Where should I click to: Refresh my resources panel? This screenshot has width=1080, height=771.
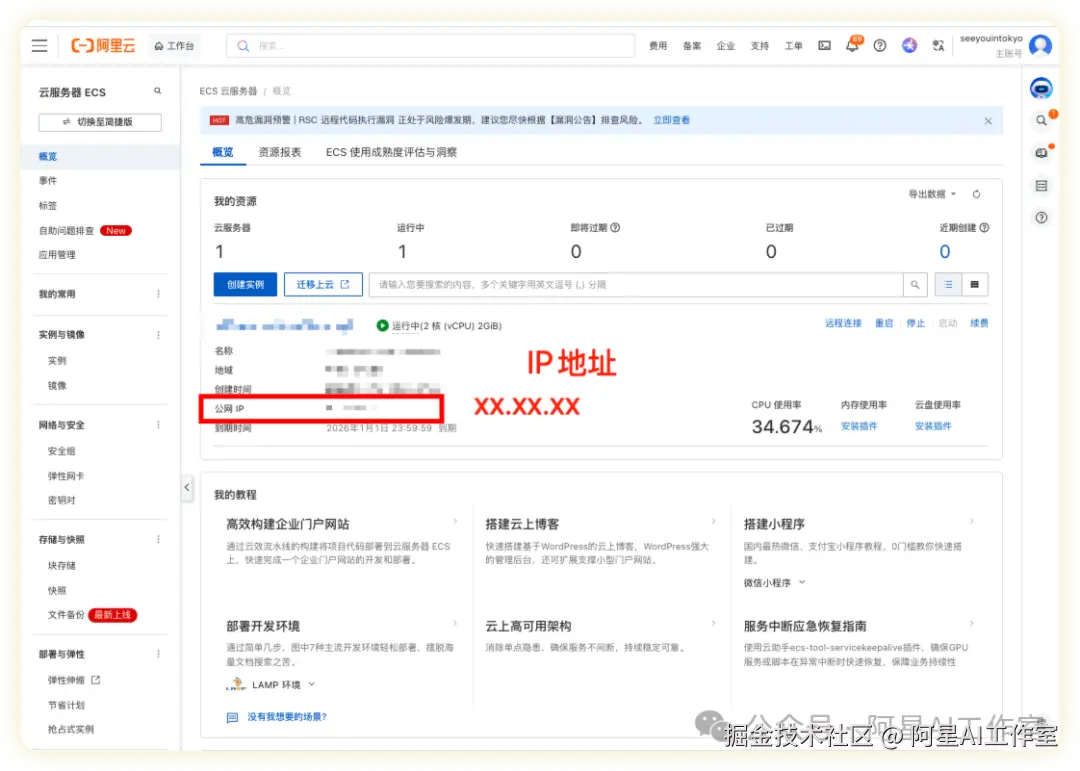click(x=976, y=194)
